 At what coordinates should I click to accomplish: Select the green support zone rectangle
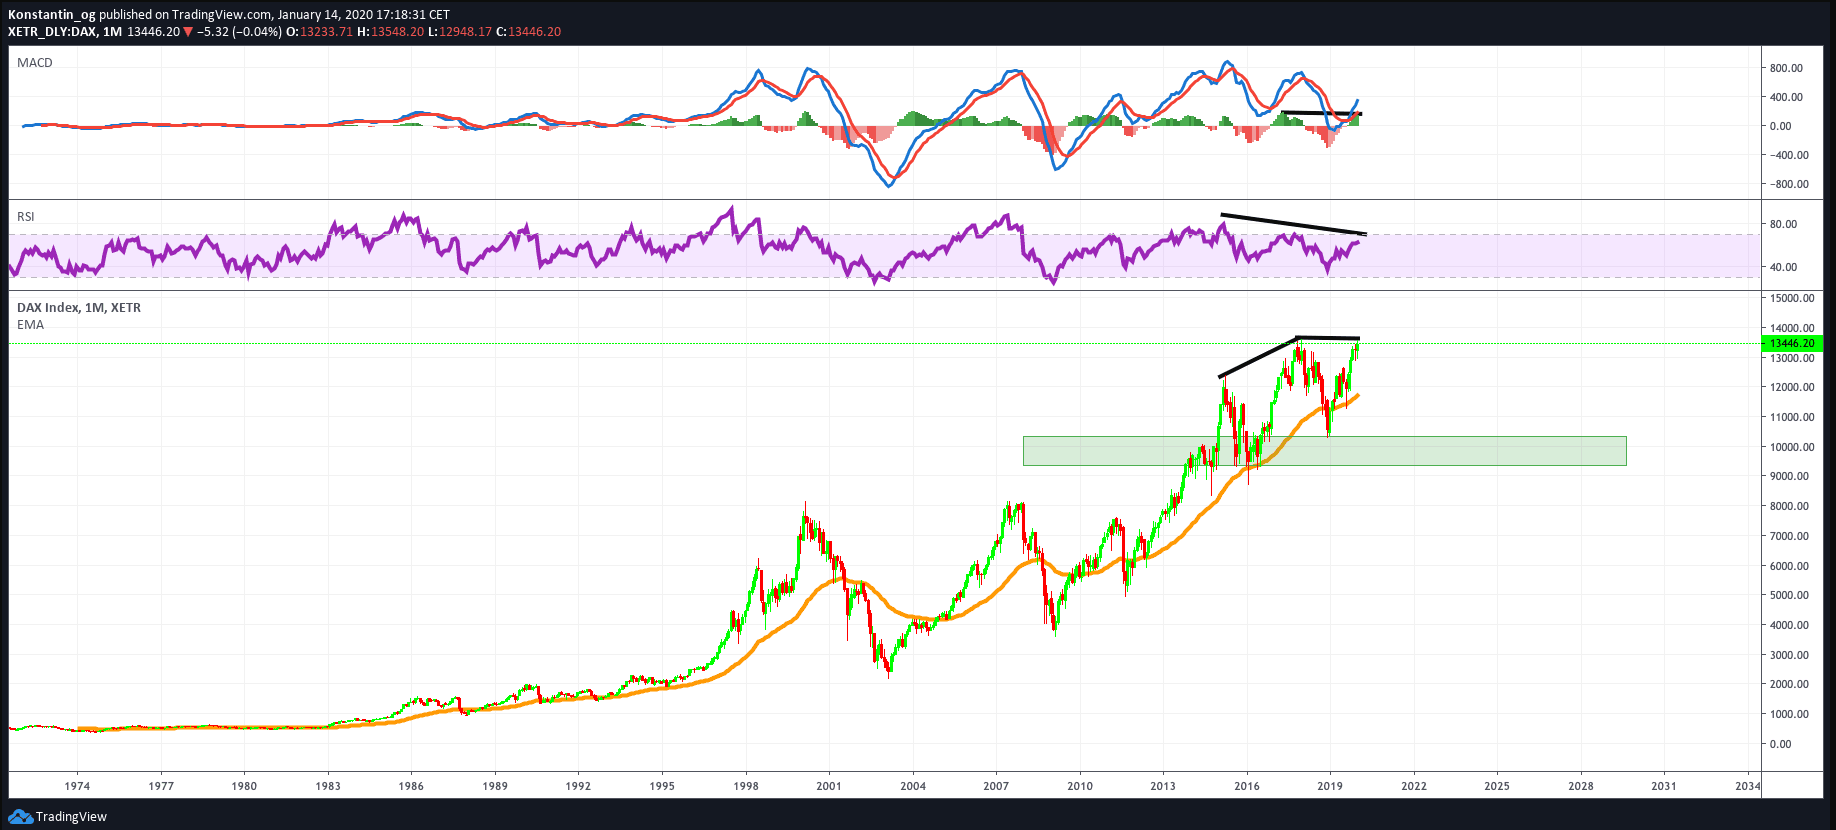1324,451
